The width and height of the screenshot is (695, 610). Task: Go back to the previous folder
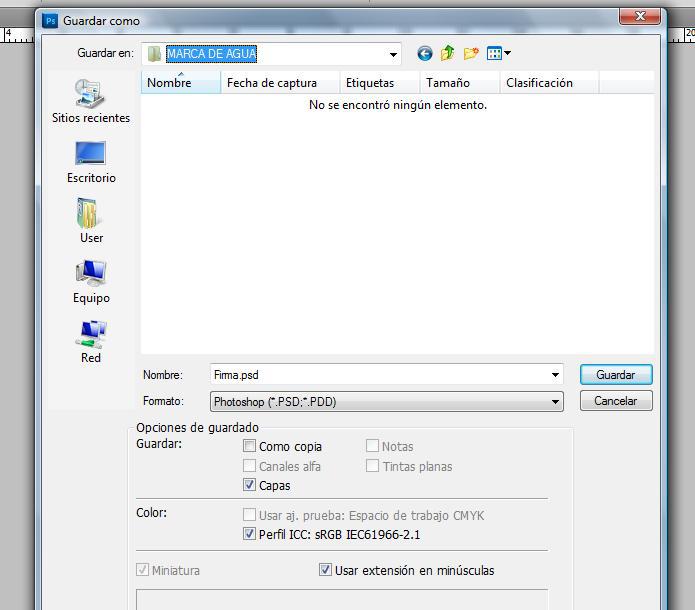425,54
